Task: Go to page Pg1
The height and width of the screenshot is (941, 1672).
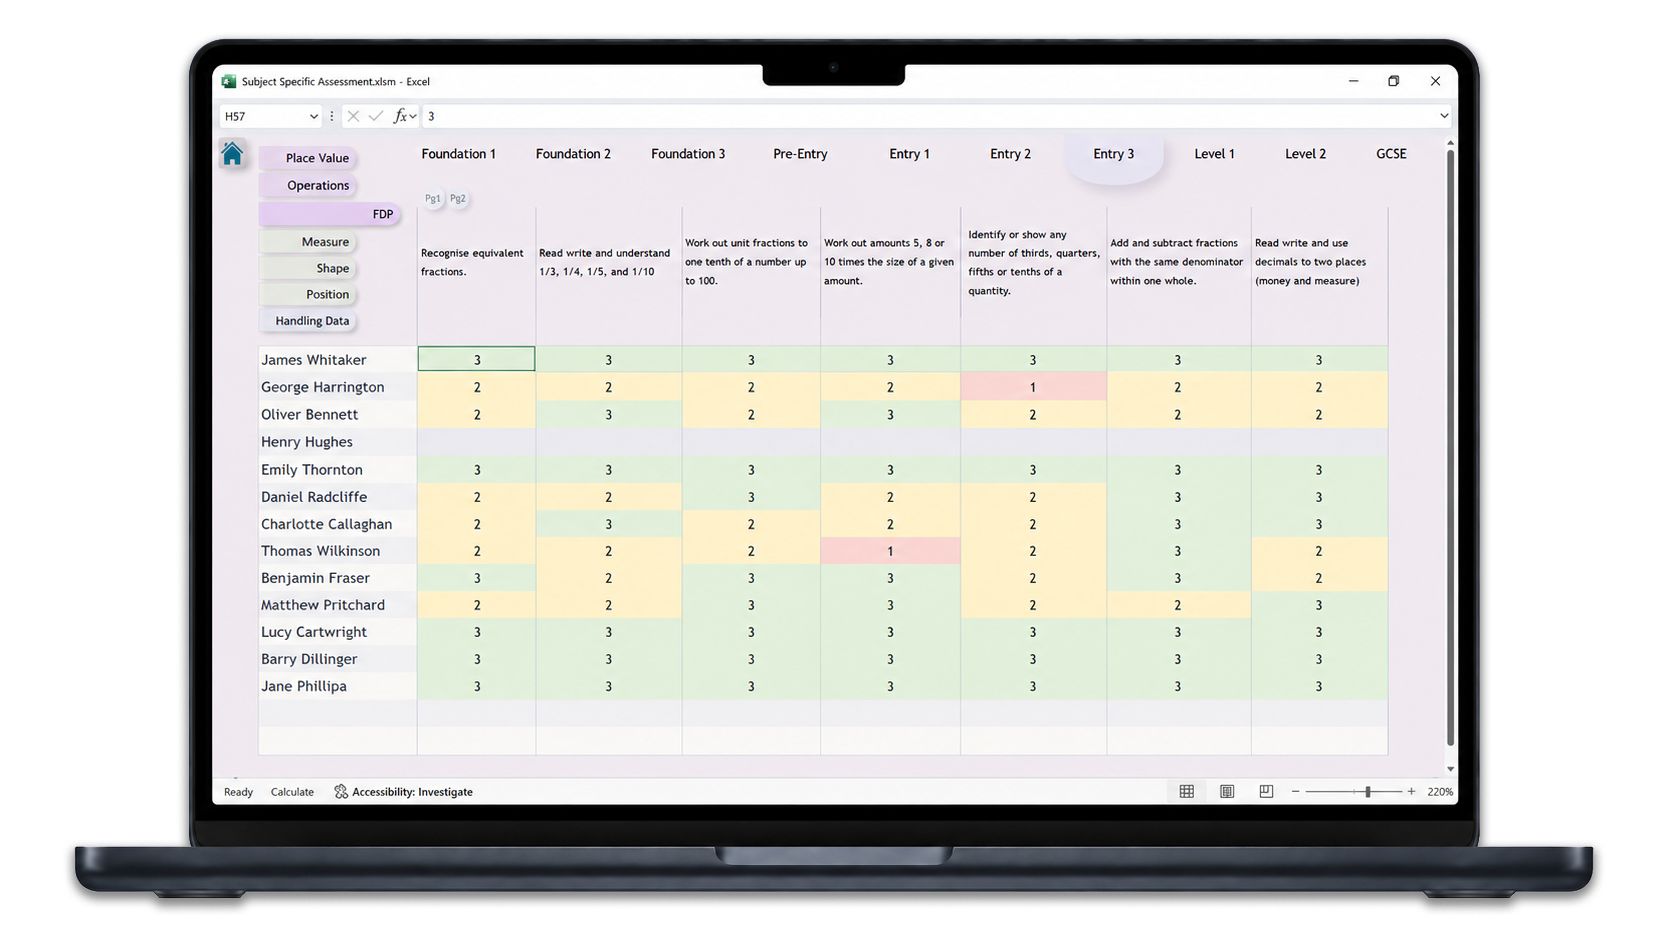Action: pyautogui.click(x=433, y=198)
